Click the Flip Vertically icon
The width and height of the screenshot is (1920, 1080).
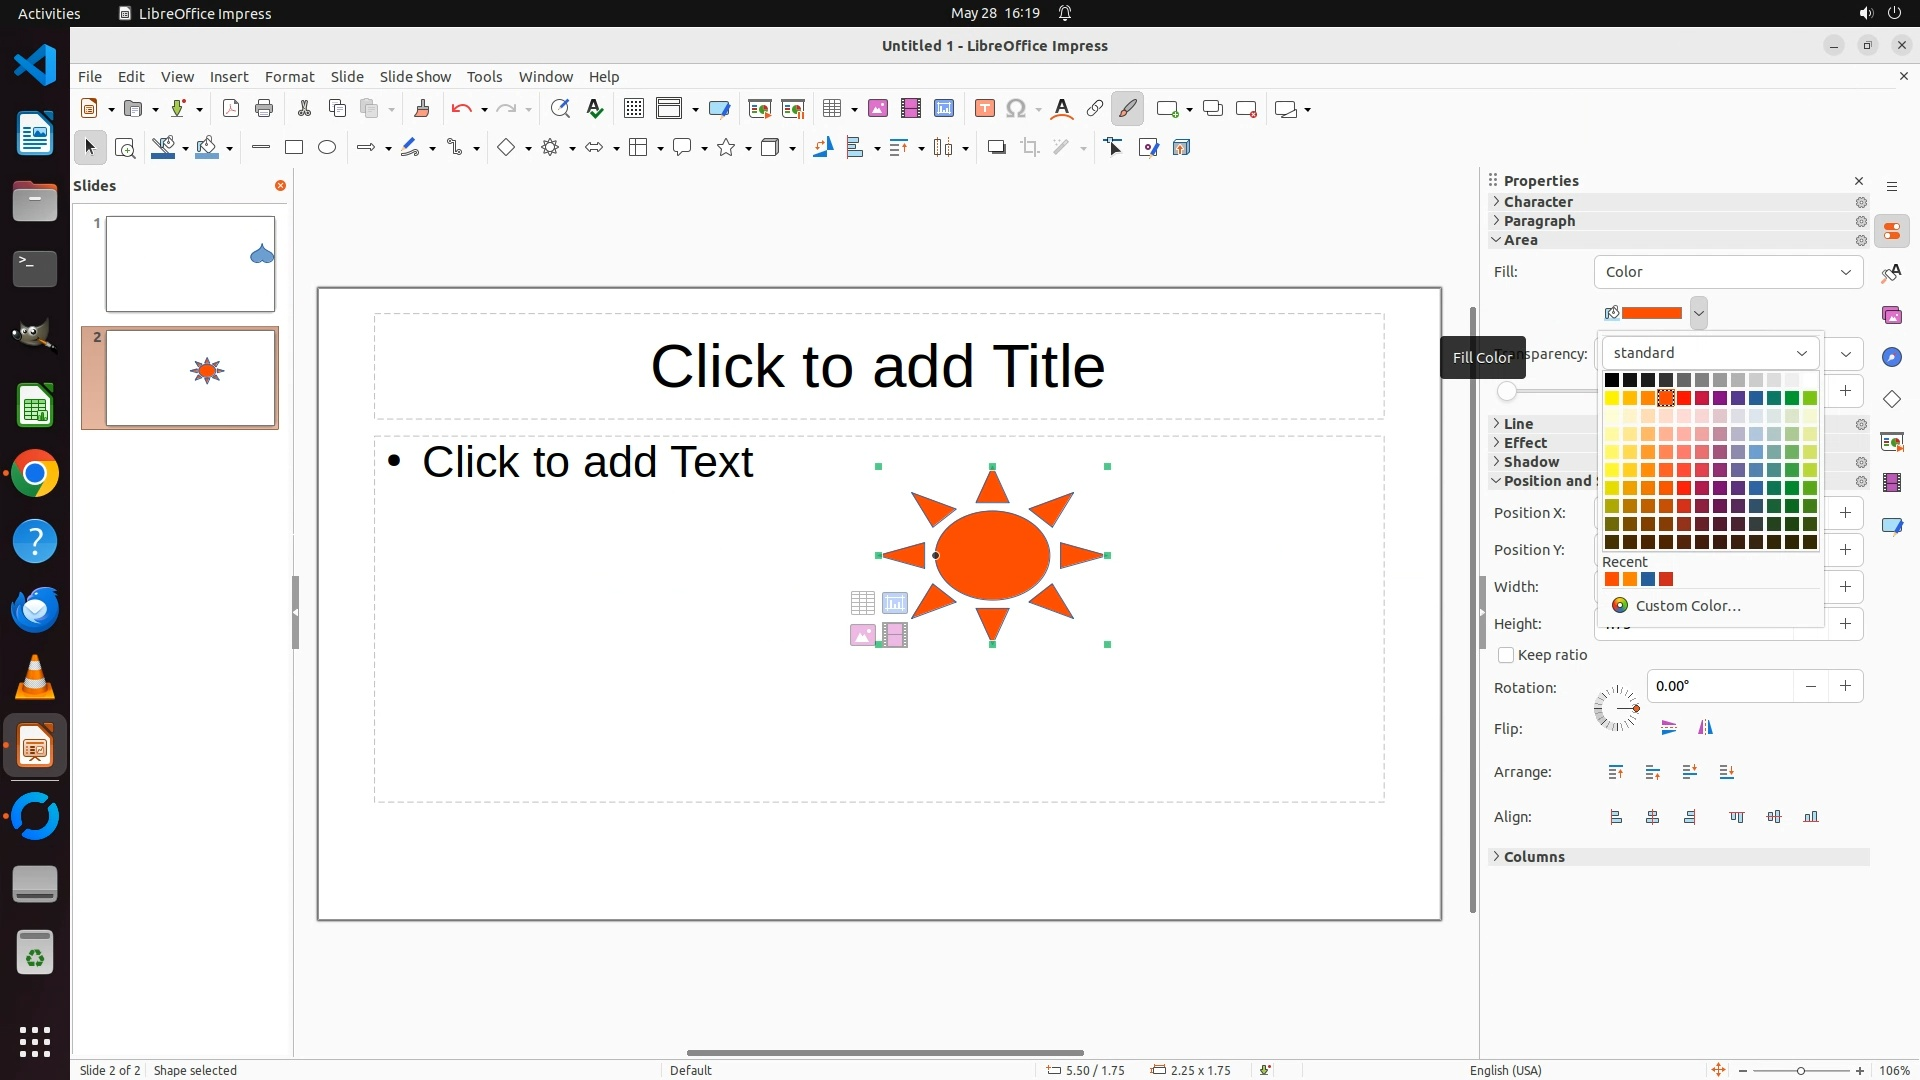click(1668, 728)
